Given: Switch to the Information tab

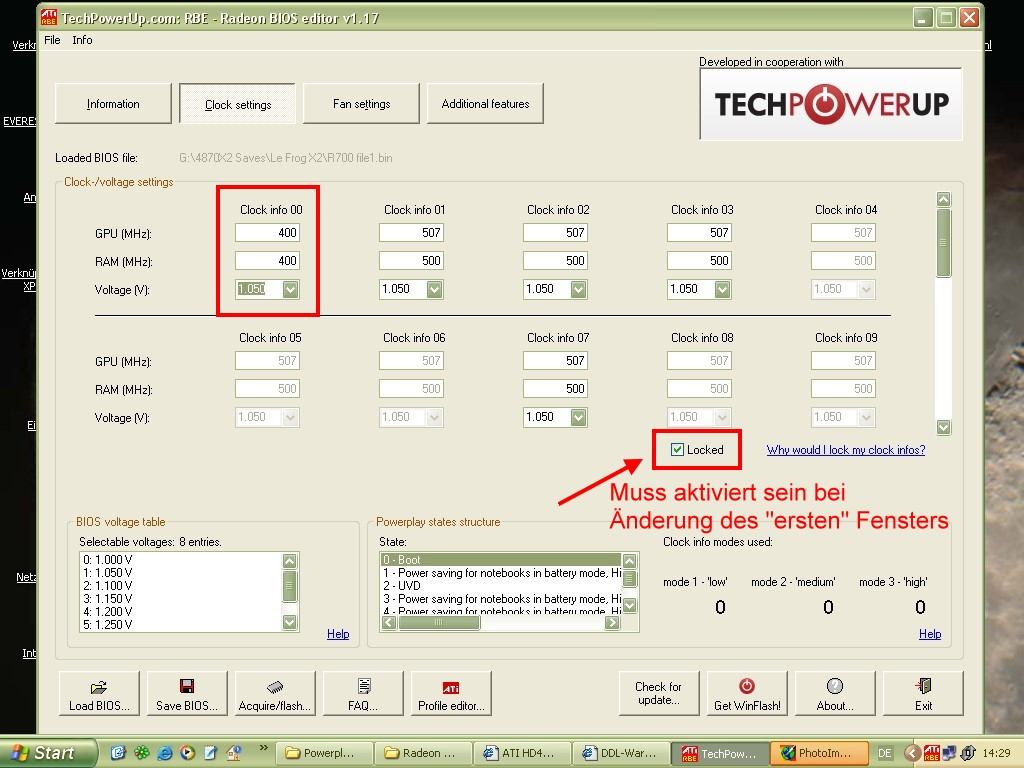Looking at the screenshot, I should coord(113,104).
